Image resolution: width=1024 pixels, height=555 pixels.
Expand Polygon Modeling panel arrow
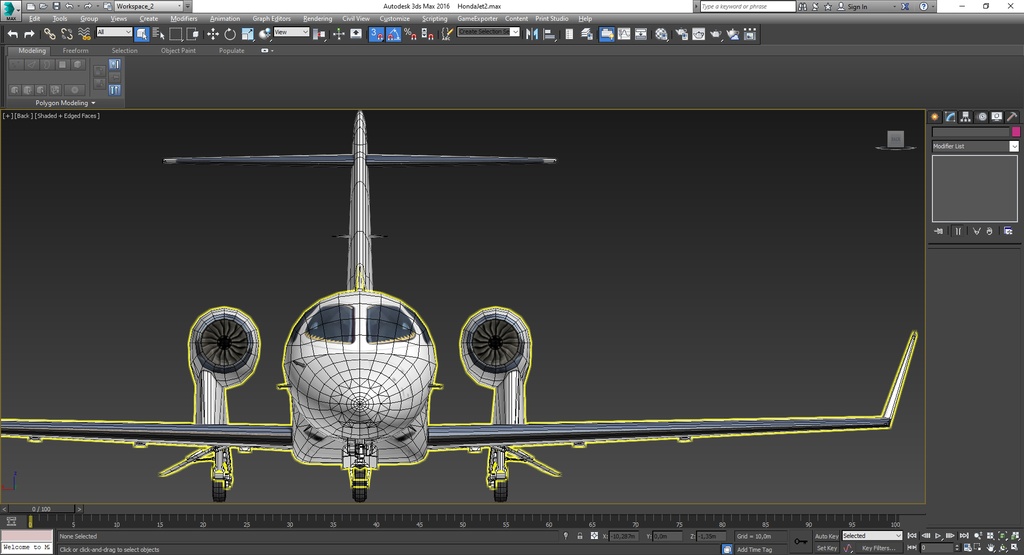[93, 103]
